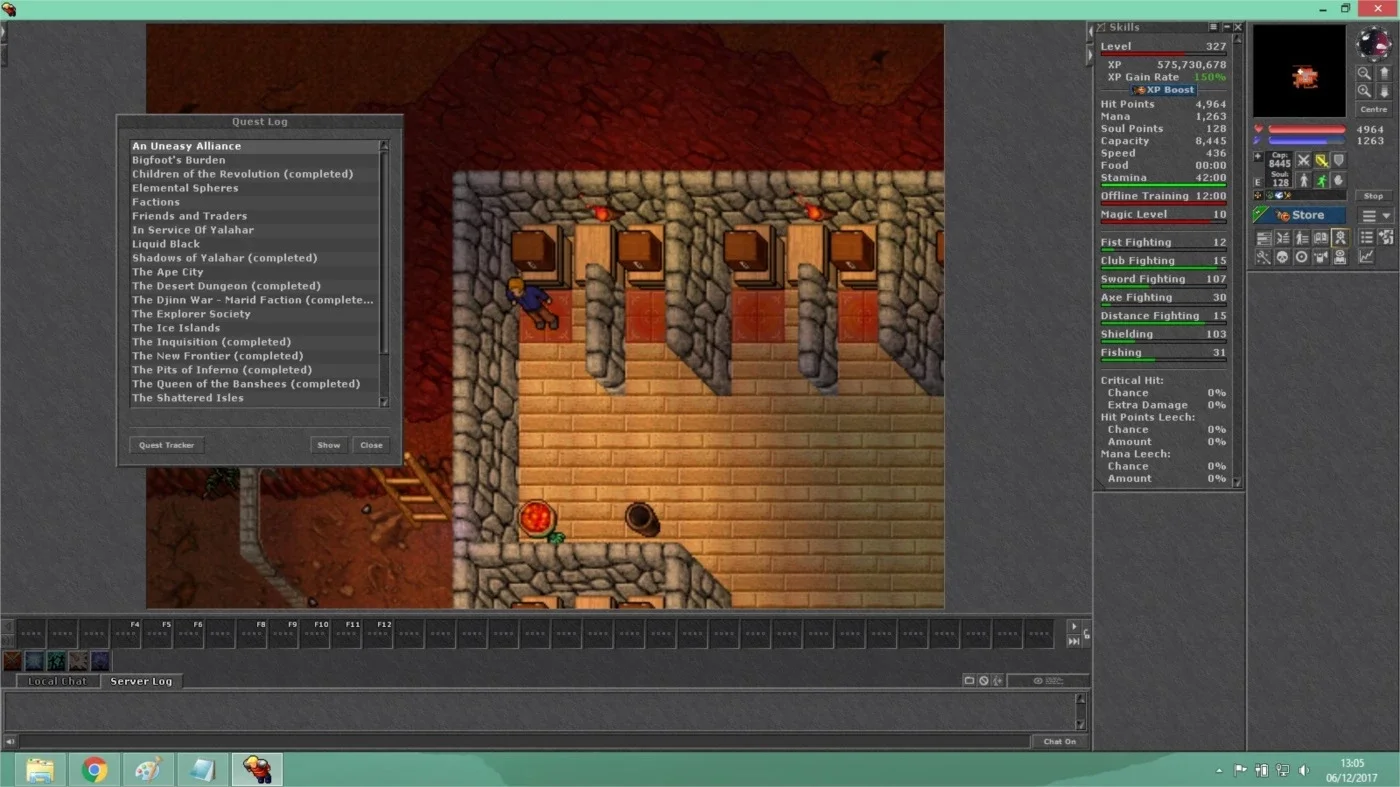
Task: Open the analytics graph icon
Action: click(x=1367, y=257)
